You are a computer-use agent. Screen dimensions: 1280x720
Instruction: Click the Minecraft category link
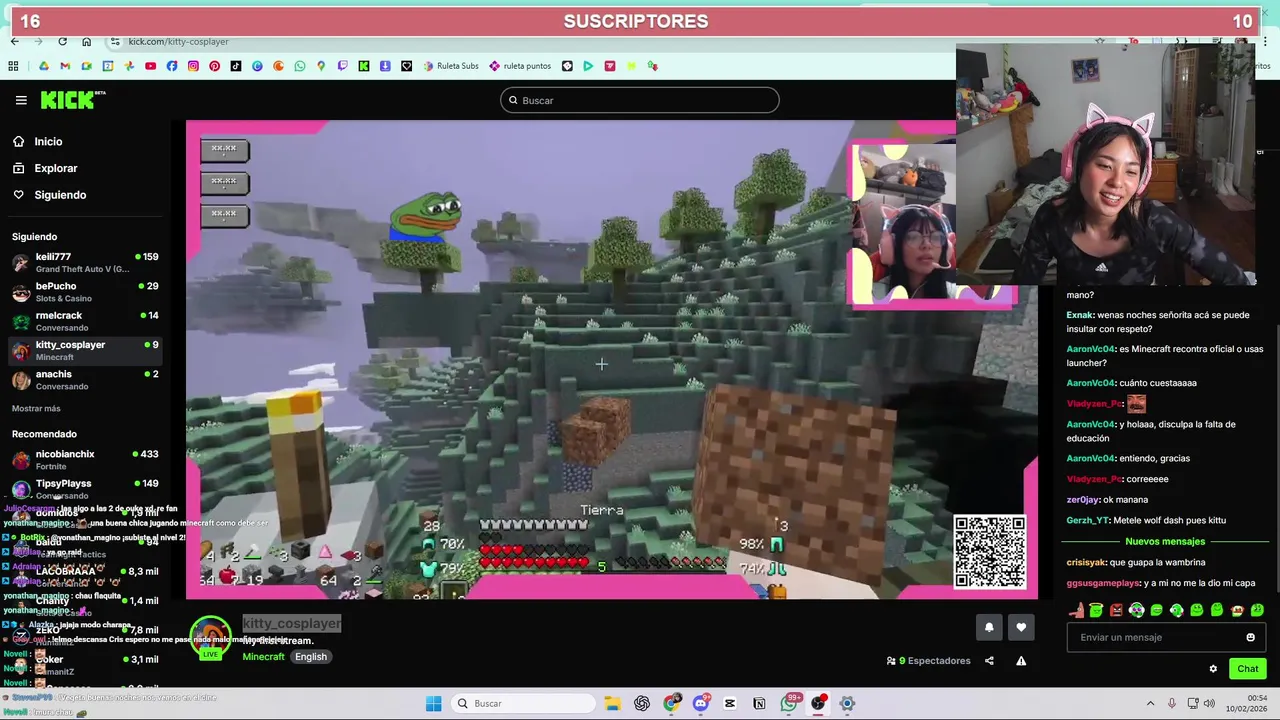click(263, 657)
